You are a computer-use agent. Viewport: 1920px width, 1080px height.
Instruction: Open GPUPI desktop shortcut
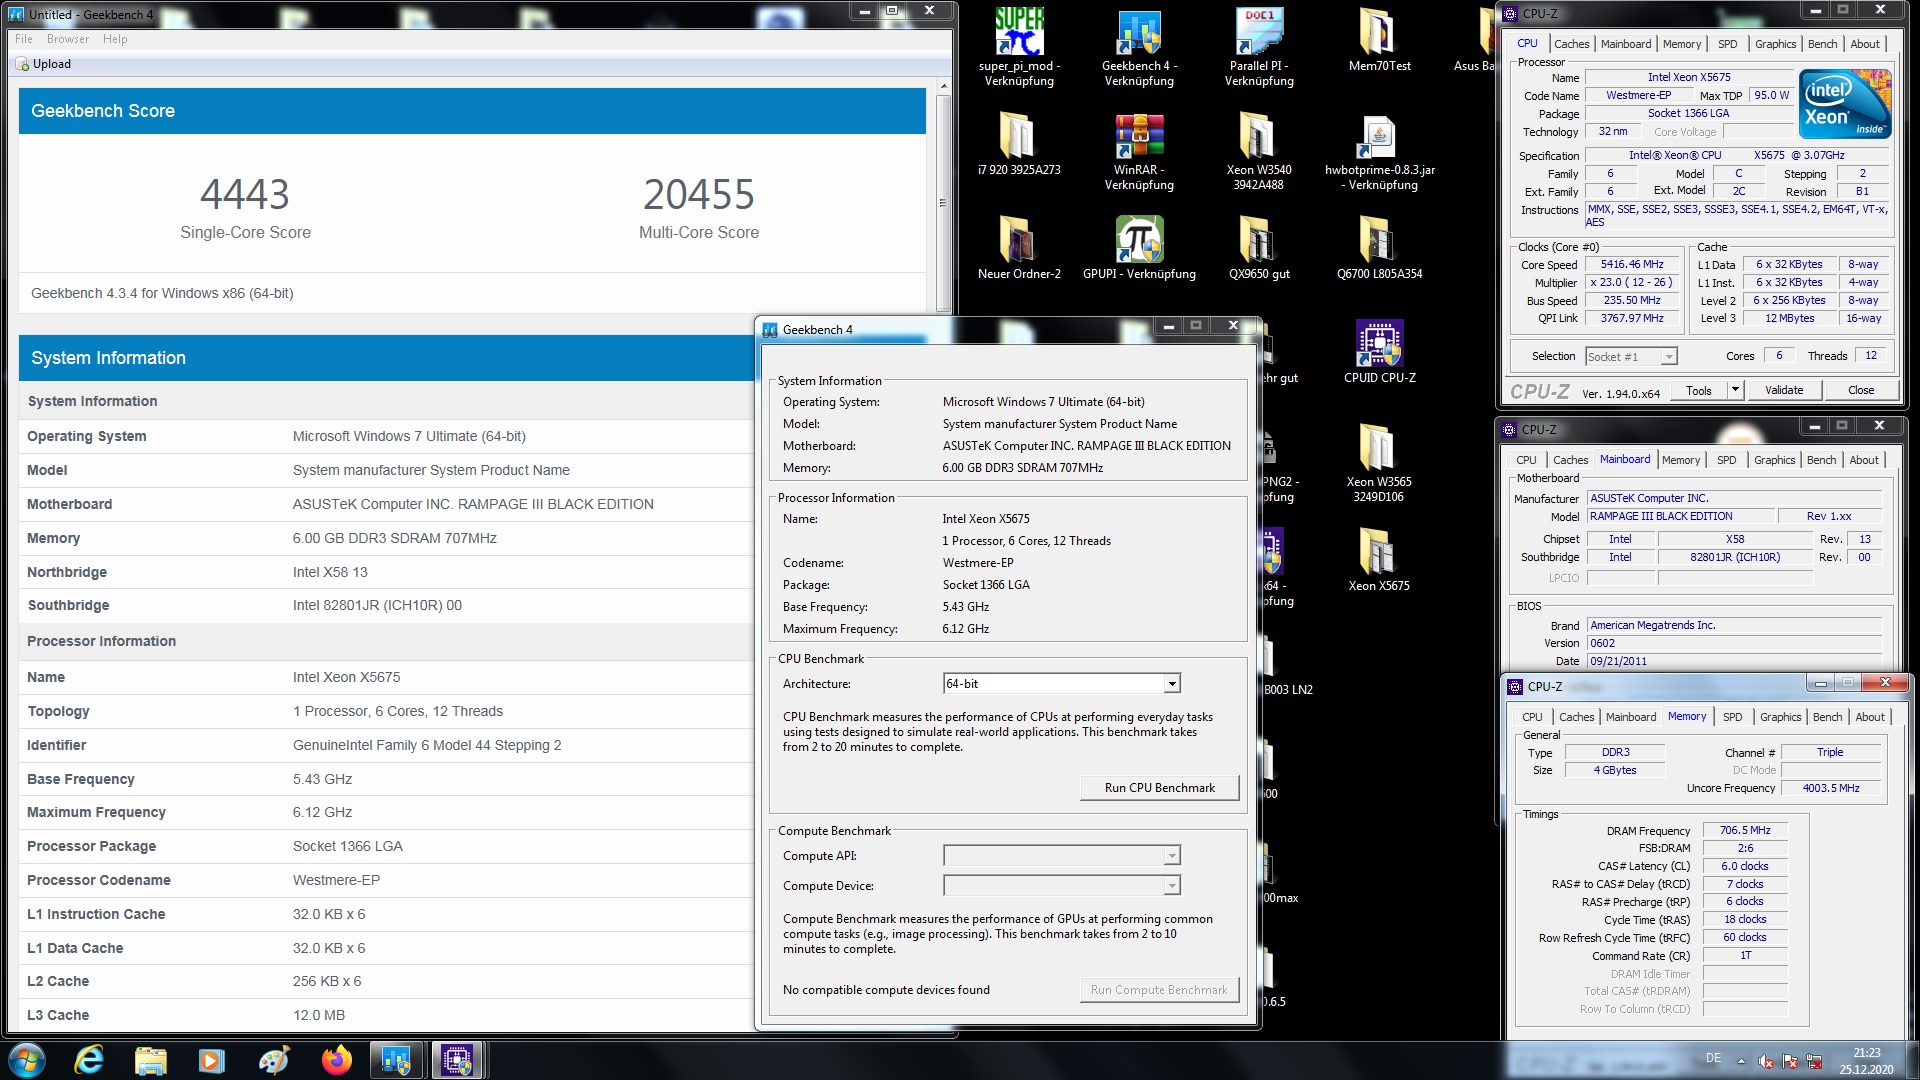pyautogui.click(x=1139, y=247)
